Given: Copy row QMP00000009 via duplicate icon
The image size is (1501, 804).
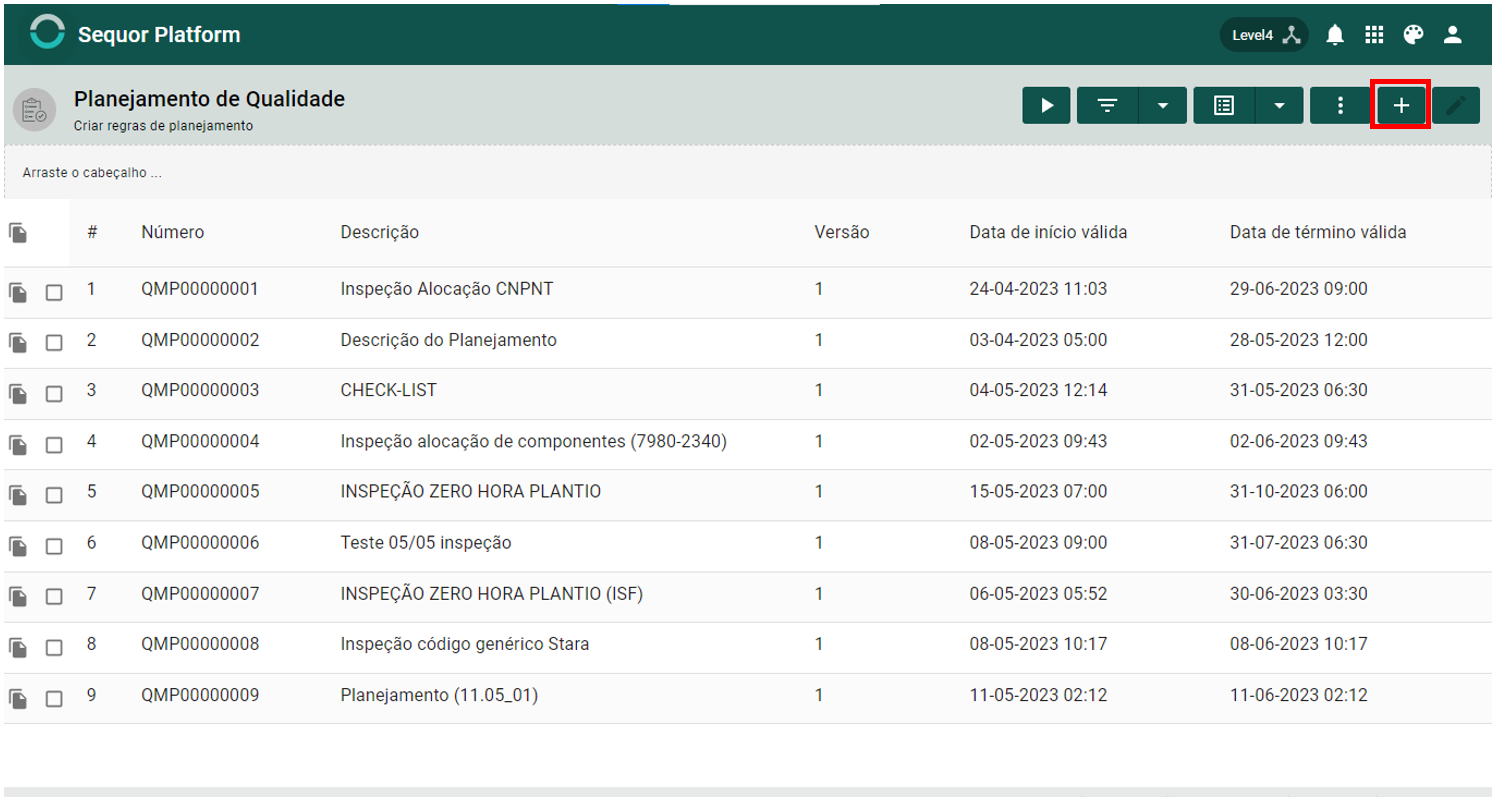Looking at the screenshot, I should coord(18,698).
